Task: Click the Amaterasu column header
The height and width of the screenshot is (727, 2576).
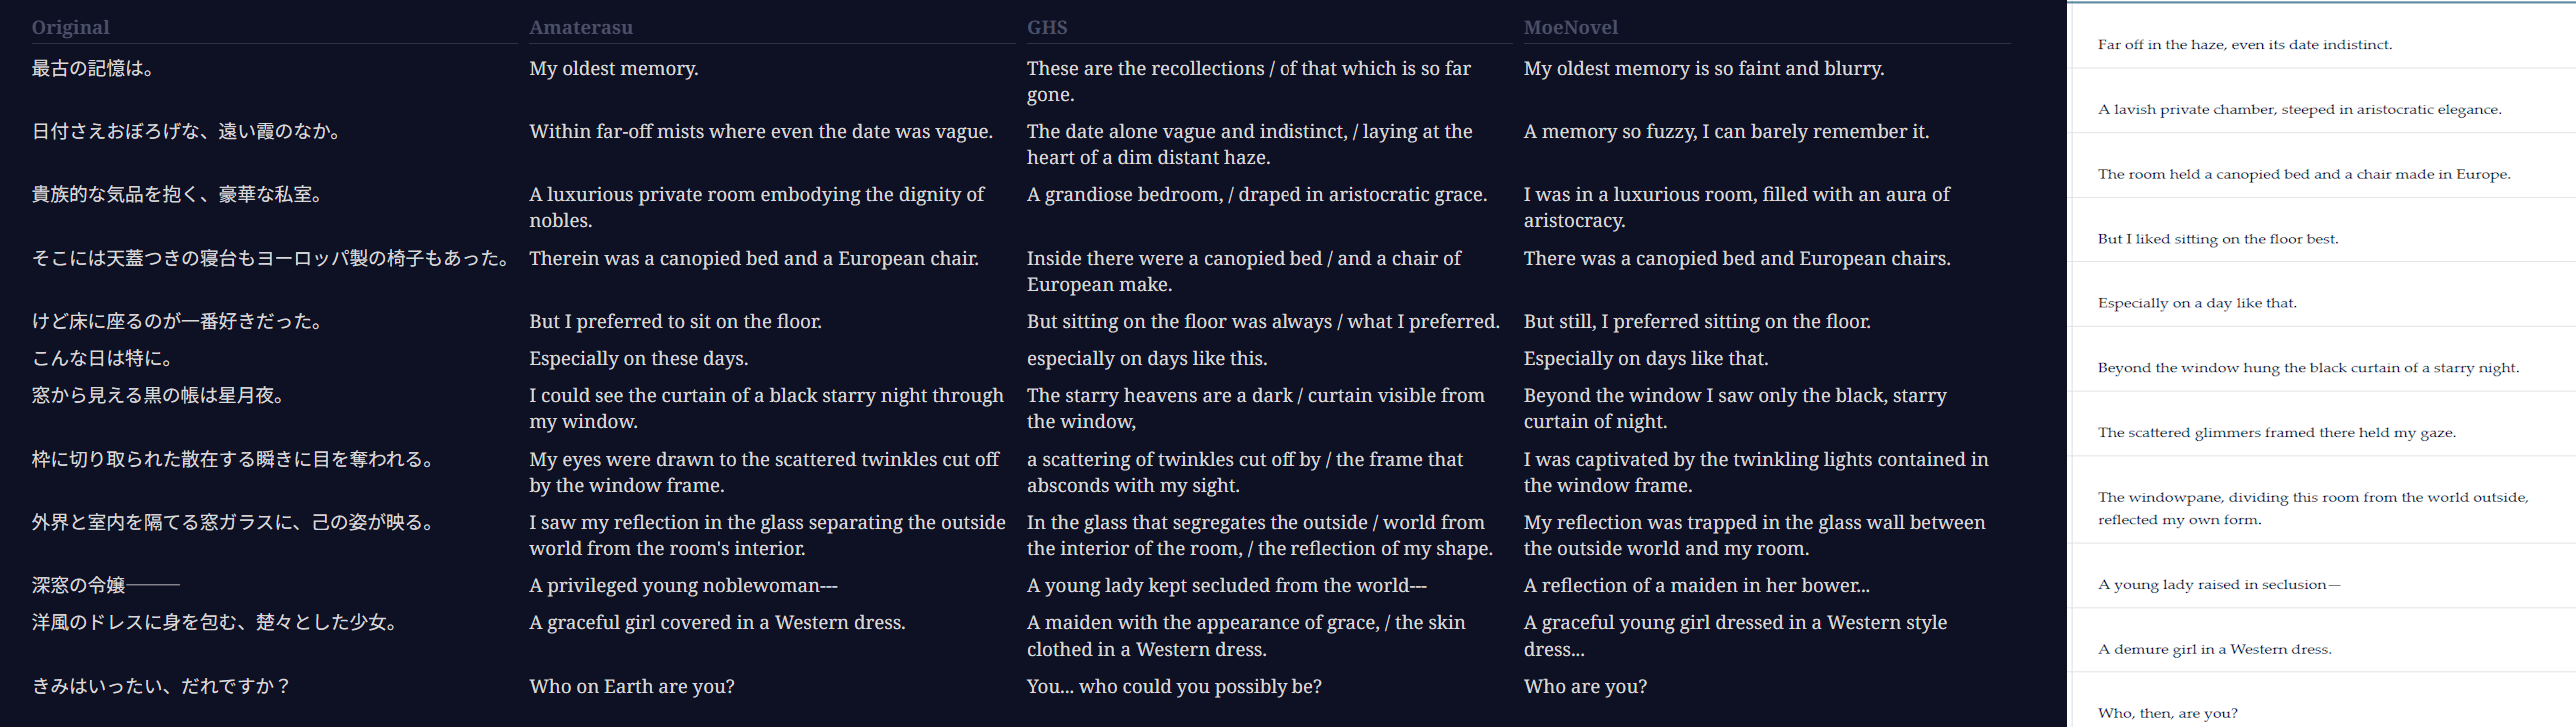Action: click(x=580, y=27)
